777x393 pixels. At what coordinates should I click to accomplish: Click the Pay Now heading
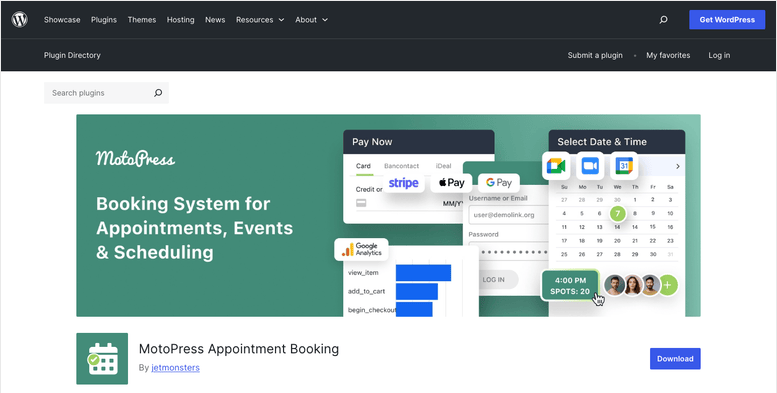pyautogui.click(x=372, y=142)
